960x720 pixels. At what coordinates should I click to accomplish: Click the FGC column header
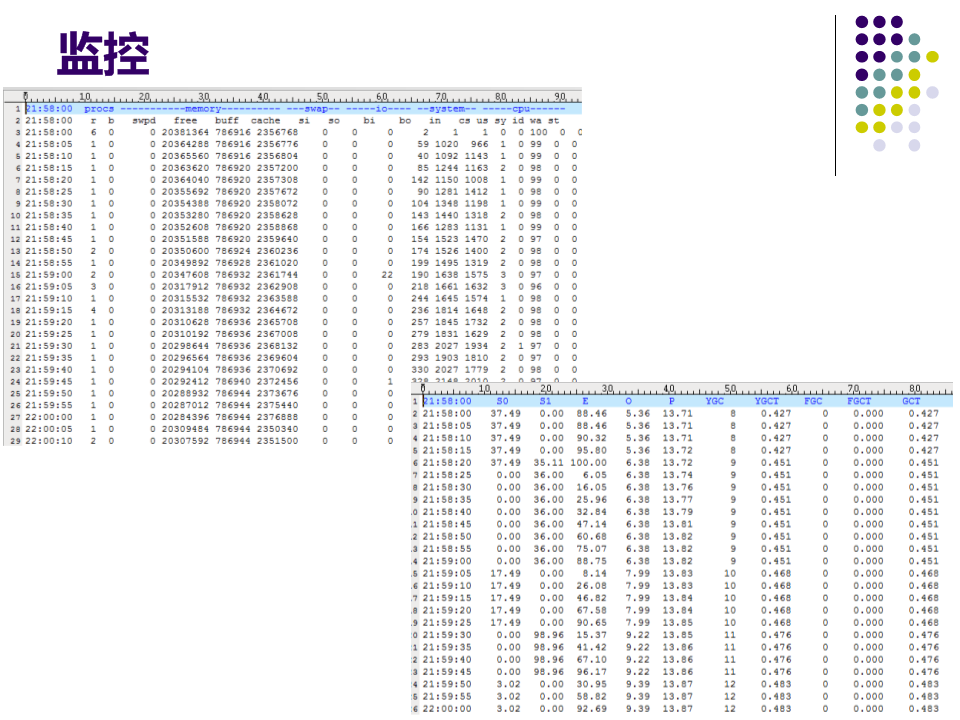813,401
